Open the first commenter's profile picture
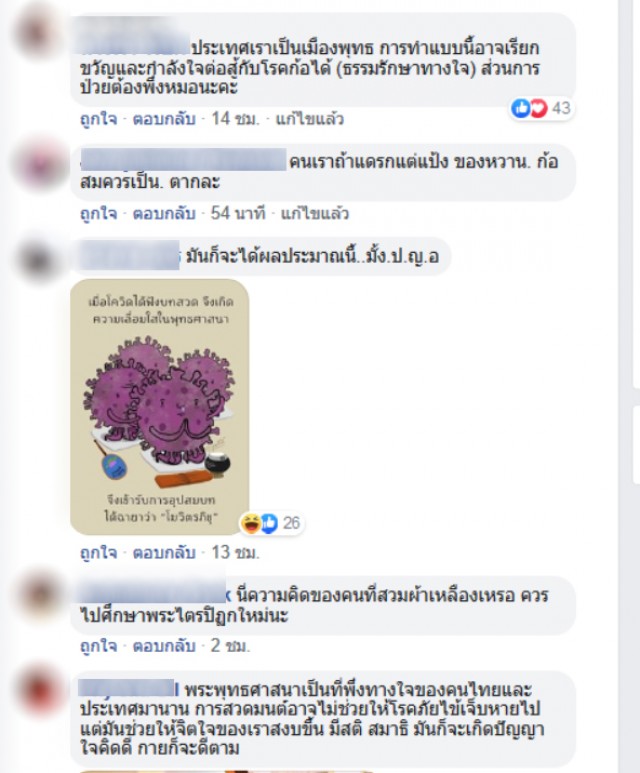This screenshot has width=640, height=773. pyautogui.click(x=39, y=34)
